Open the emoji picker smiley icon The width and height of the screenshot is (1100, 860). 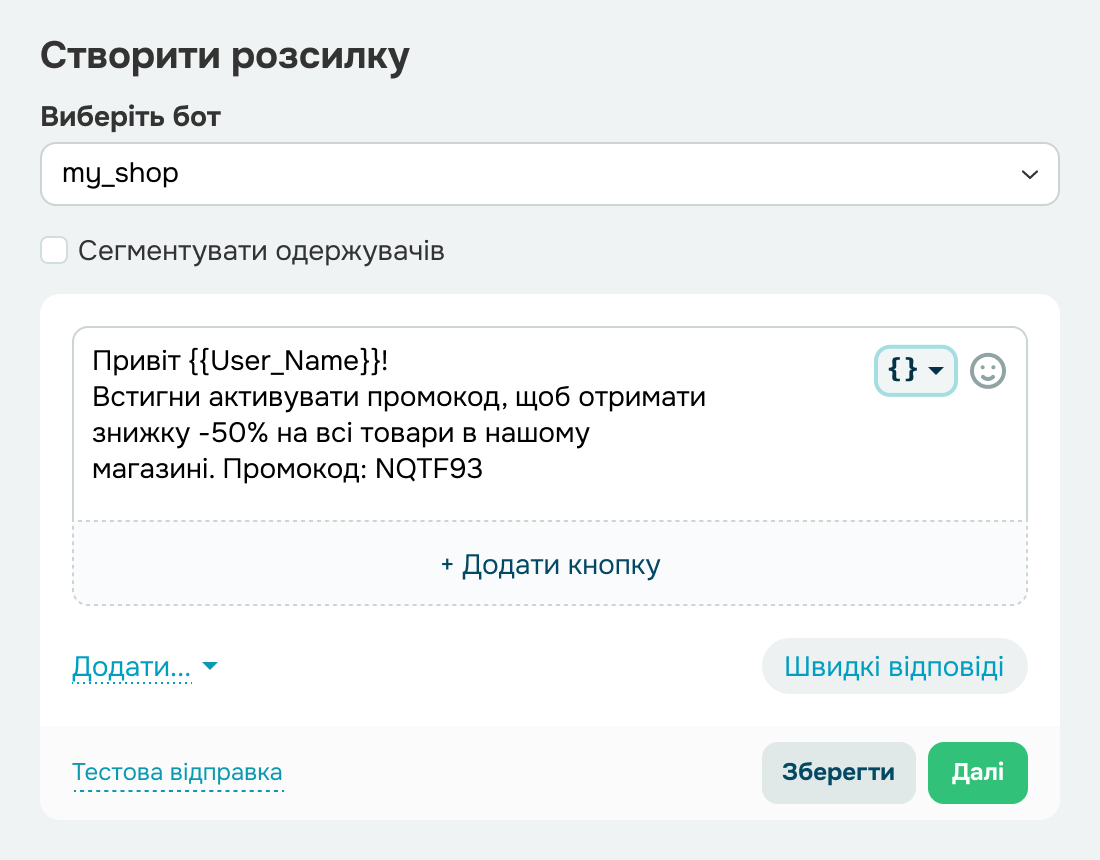pos(988,371)
